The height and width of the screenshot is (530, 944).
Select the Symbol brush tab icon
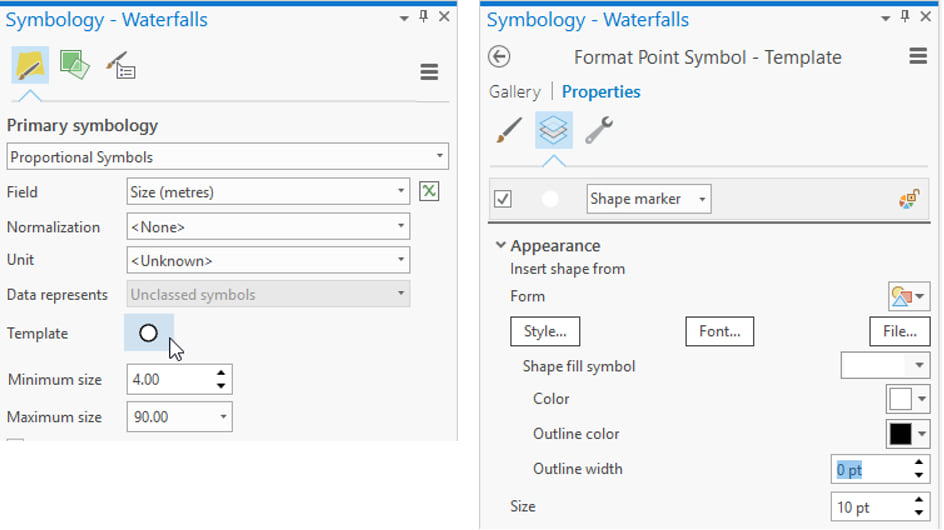click(x=509, y=130)
